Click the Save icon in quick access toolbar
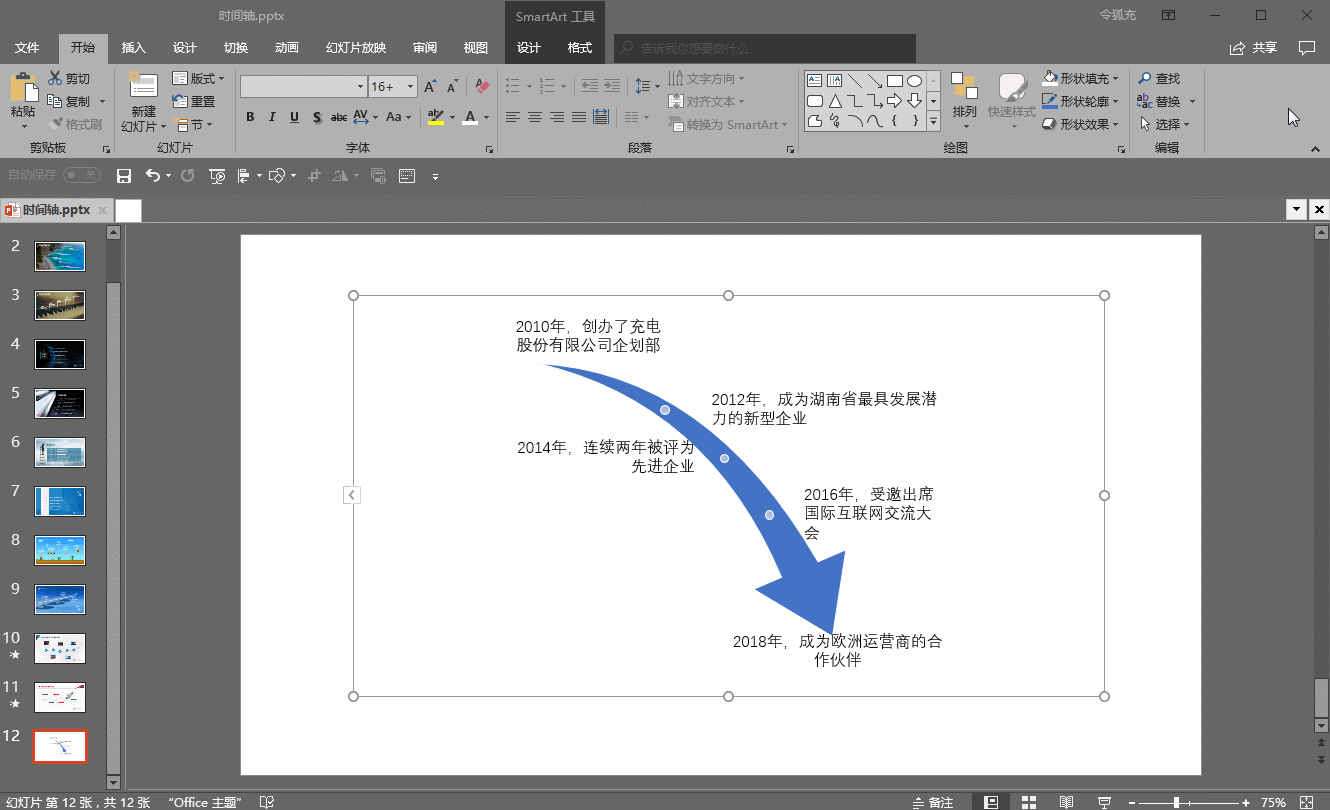Image resolution: width=1330 pixels, height=810 pixels. coord(124,176)
